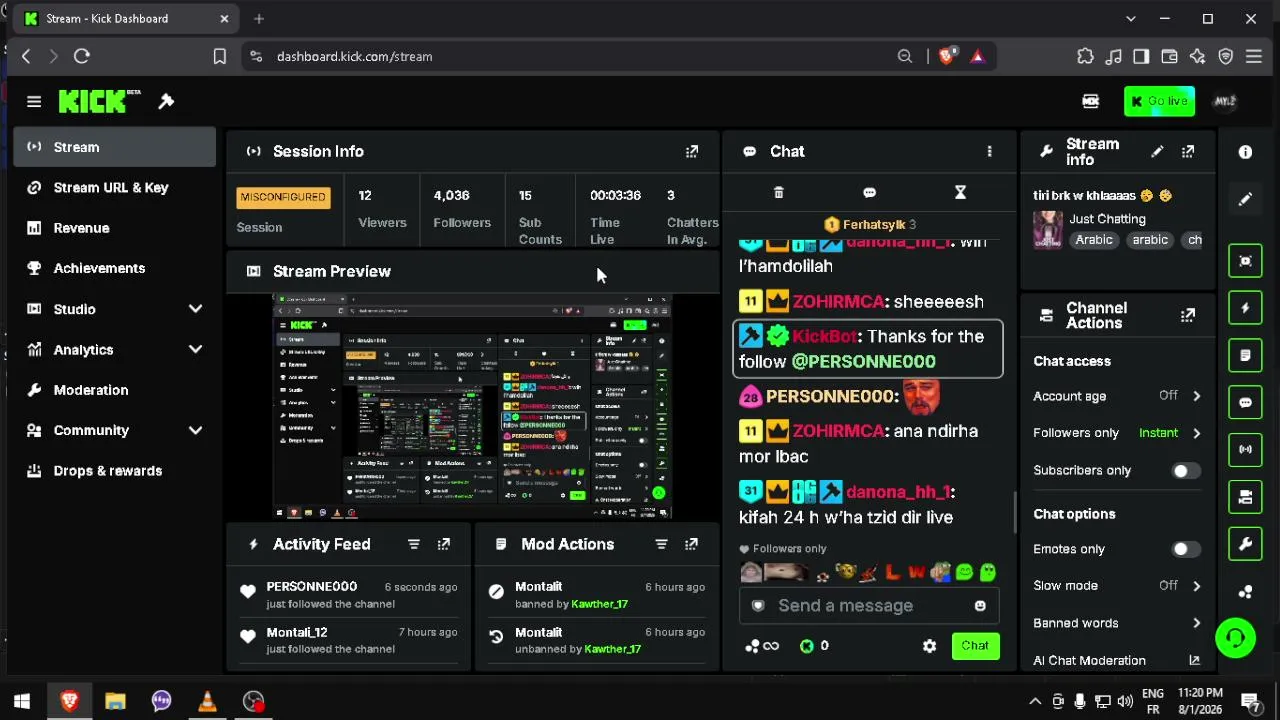Screen dimensions: 1280x720
Task: Pop out the Stream info panel
Action: pyautogui.click(x=1188, y=152)
